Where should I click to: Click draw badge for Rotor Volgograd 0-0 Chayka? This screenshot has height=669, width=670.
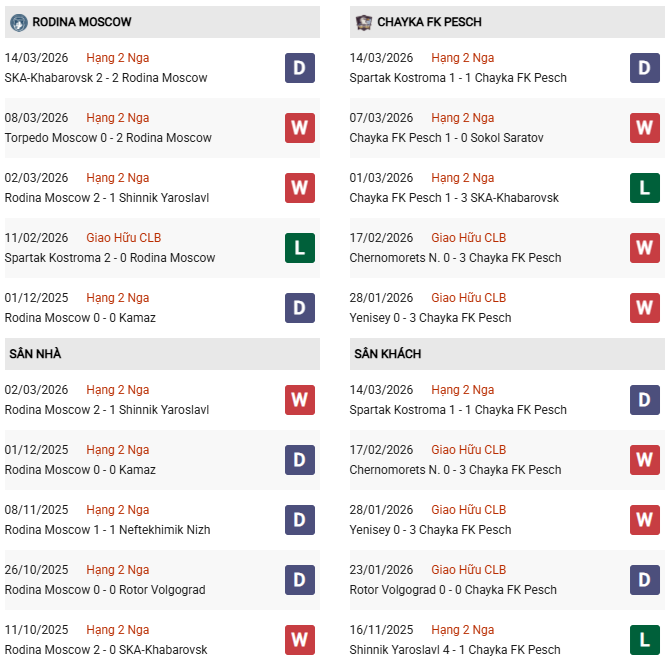coord(645,580)
